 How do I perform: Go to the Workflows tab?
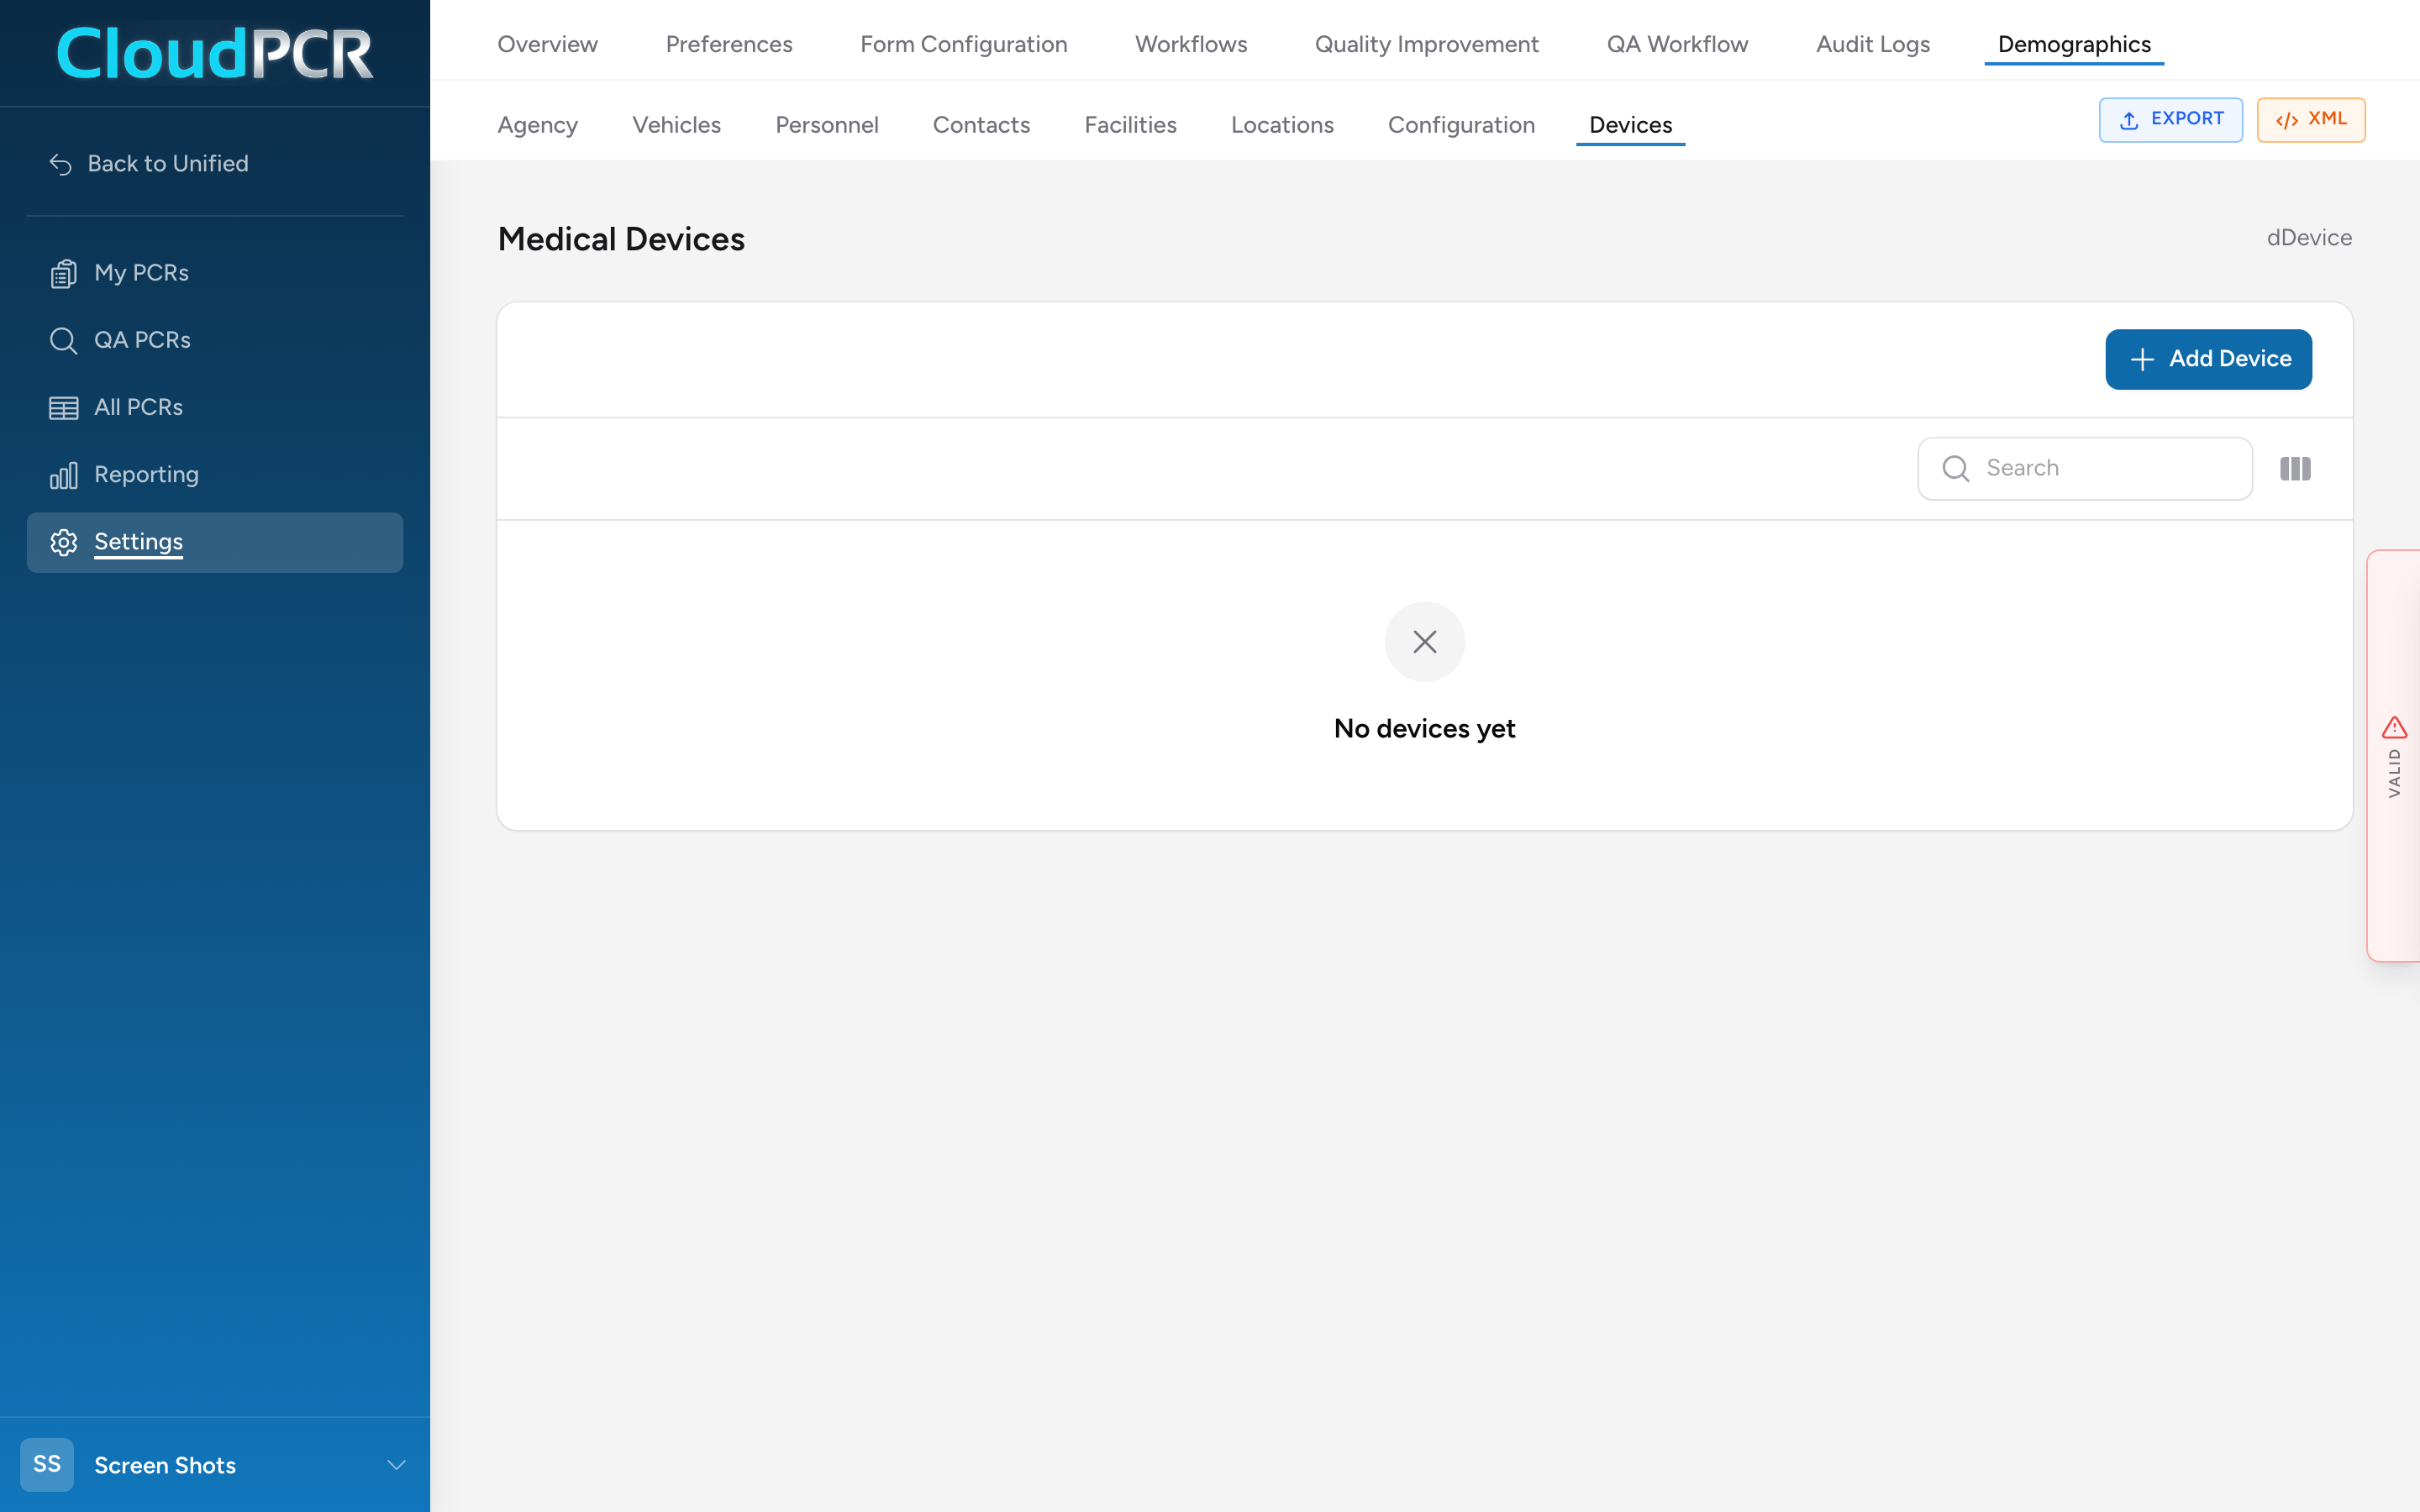(x=1190, y=44)
